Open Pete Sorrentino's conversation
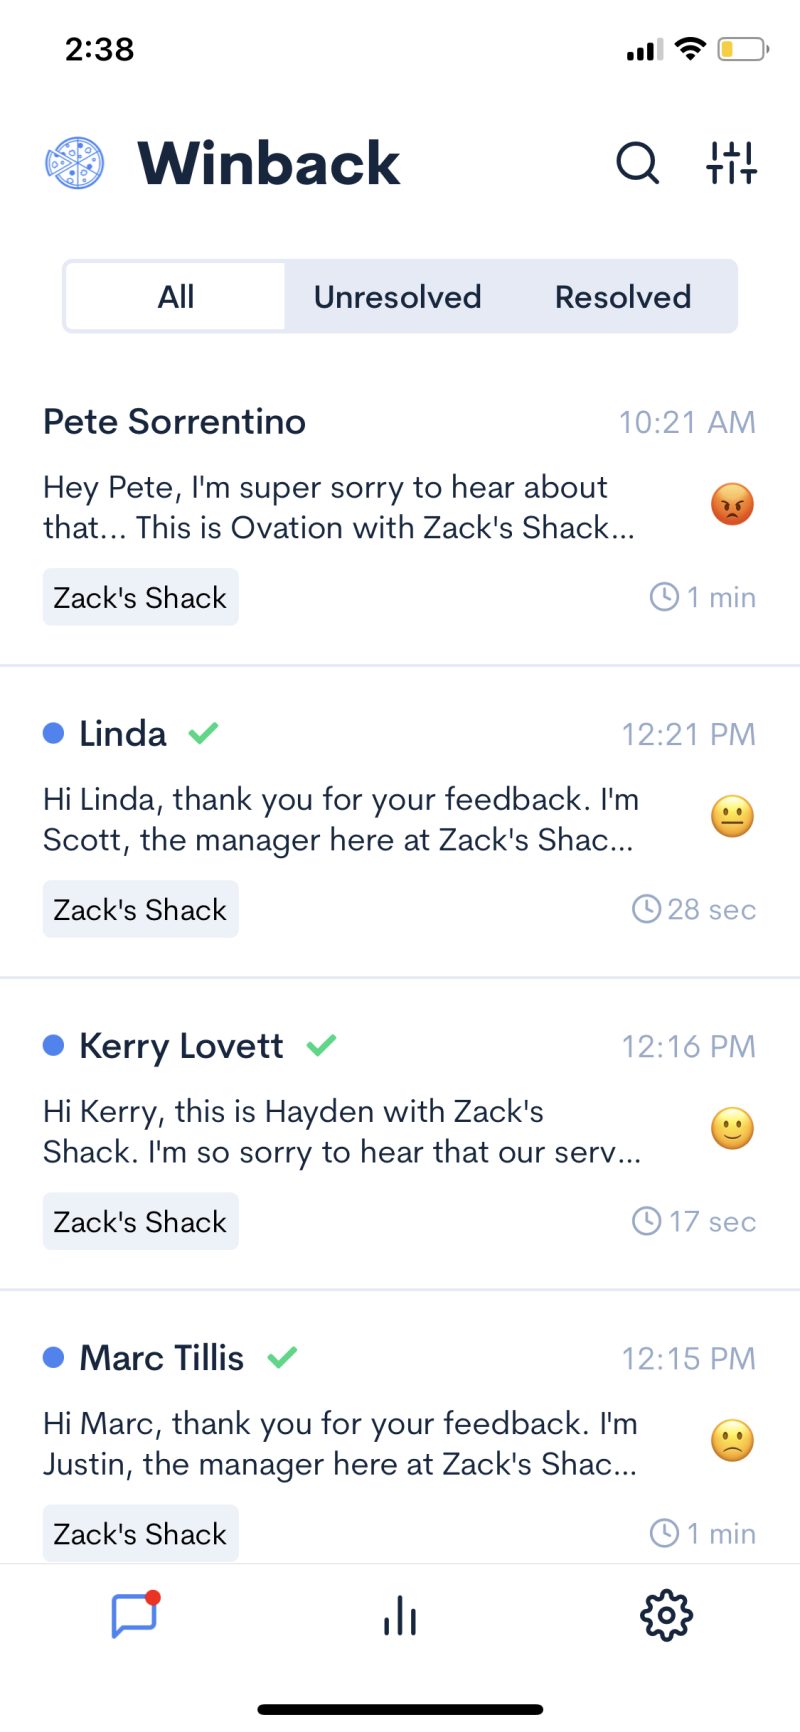Image resolution: width=800 pixels, height=1732 pixels. click(x=174, y=422)
